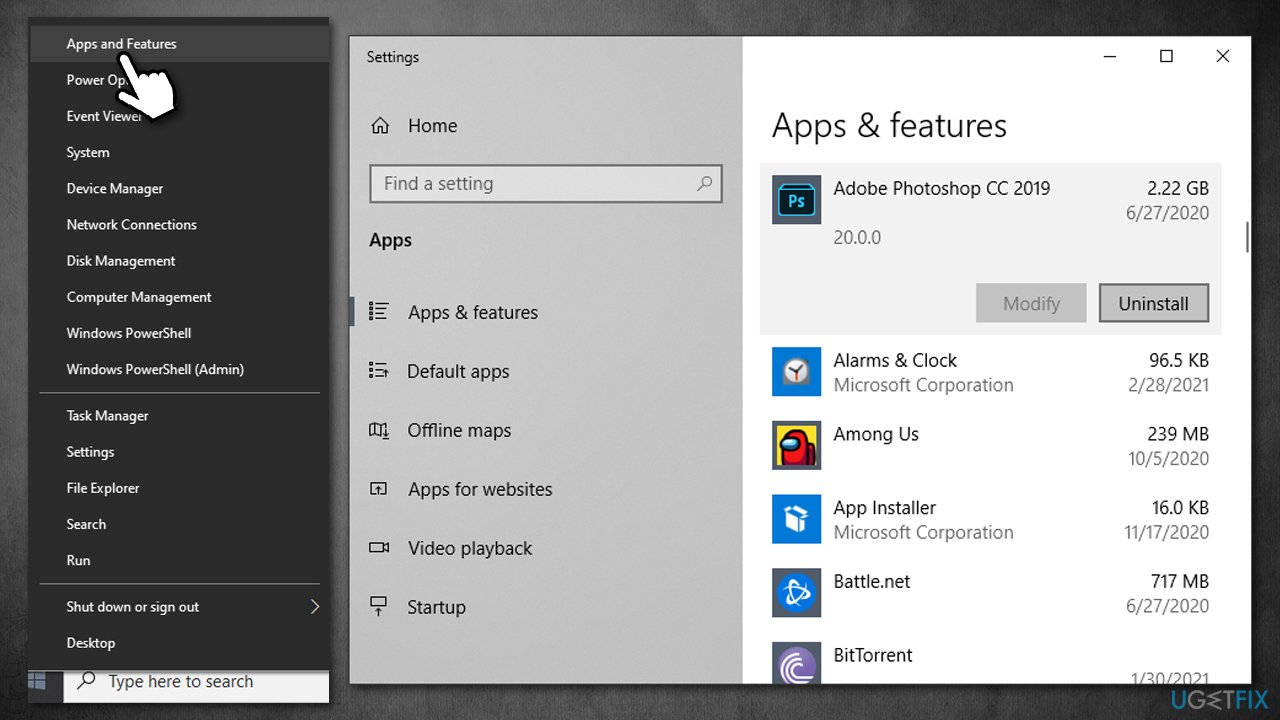The width and height of the screenshot is (1280, 720).
Task: Click the greyed Modify button
Action: [x=1031, y=303]
